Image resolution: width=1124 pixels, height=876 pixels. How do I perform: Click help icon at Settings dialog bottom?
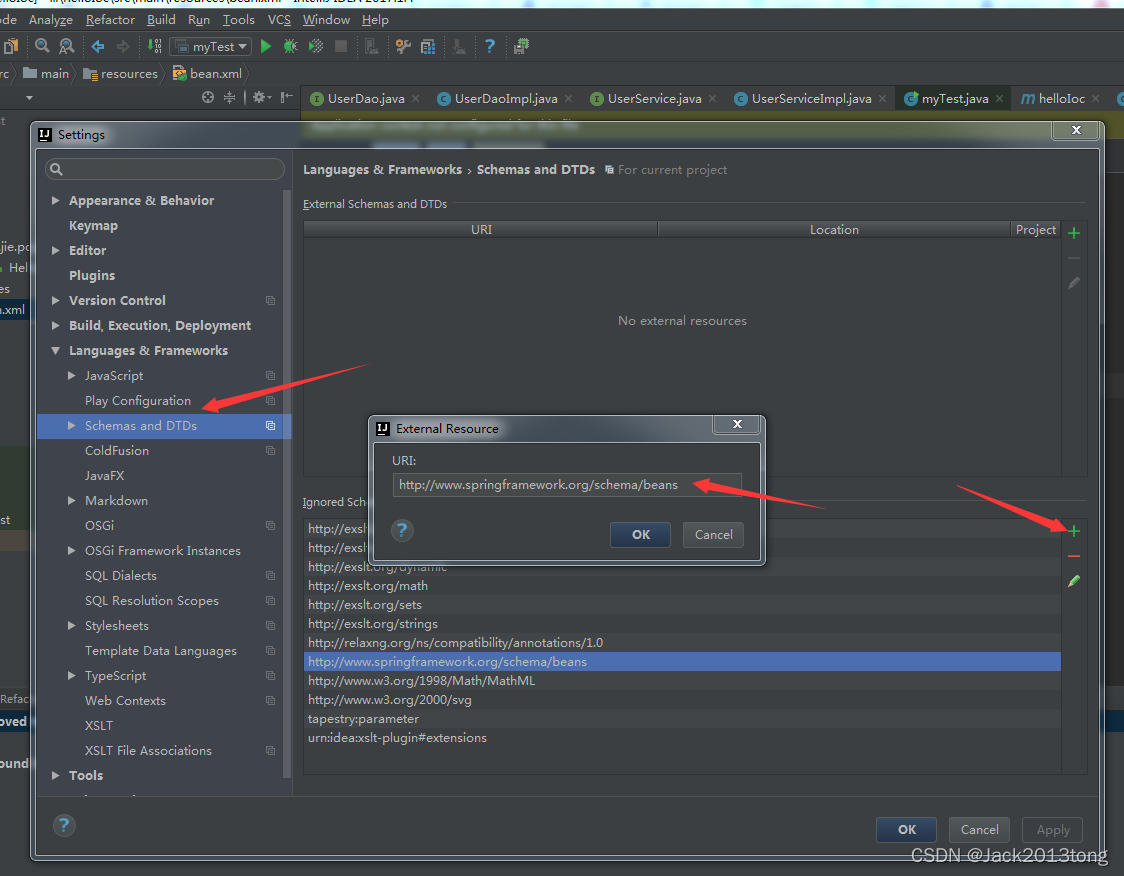click(x=64, y=825)
